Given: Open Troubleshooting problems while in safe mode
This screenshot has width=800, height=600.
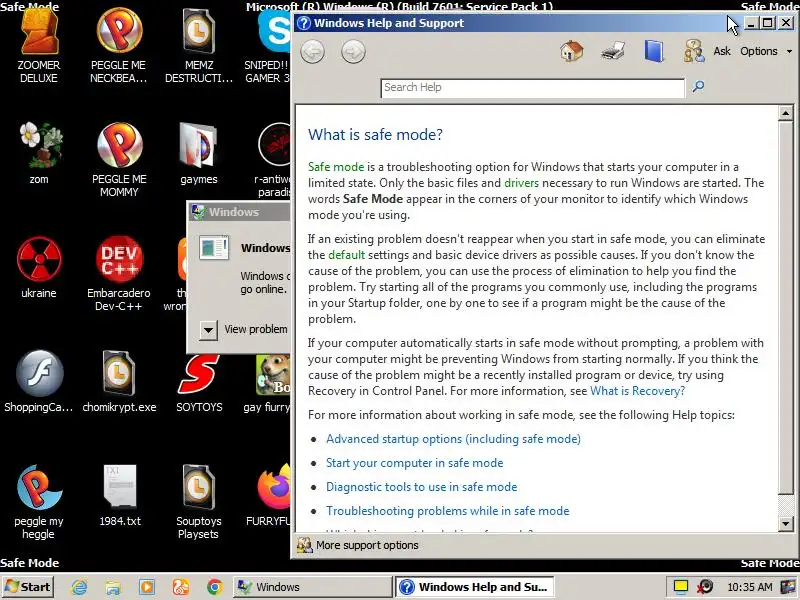Looking at the screenshot, I should pos(447,511).
